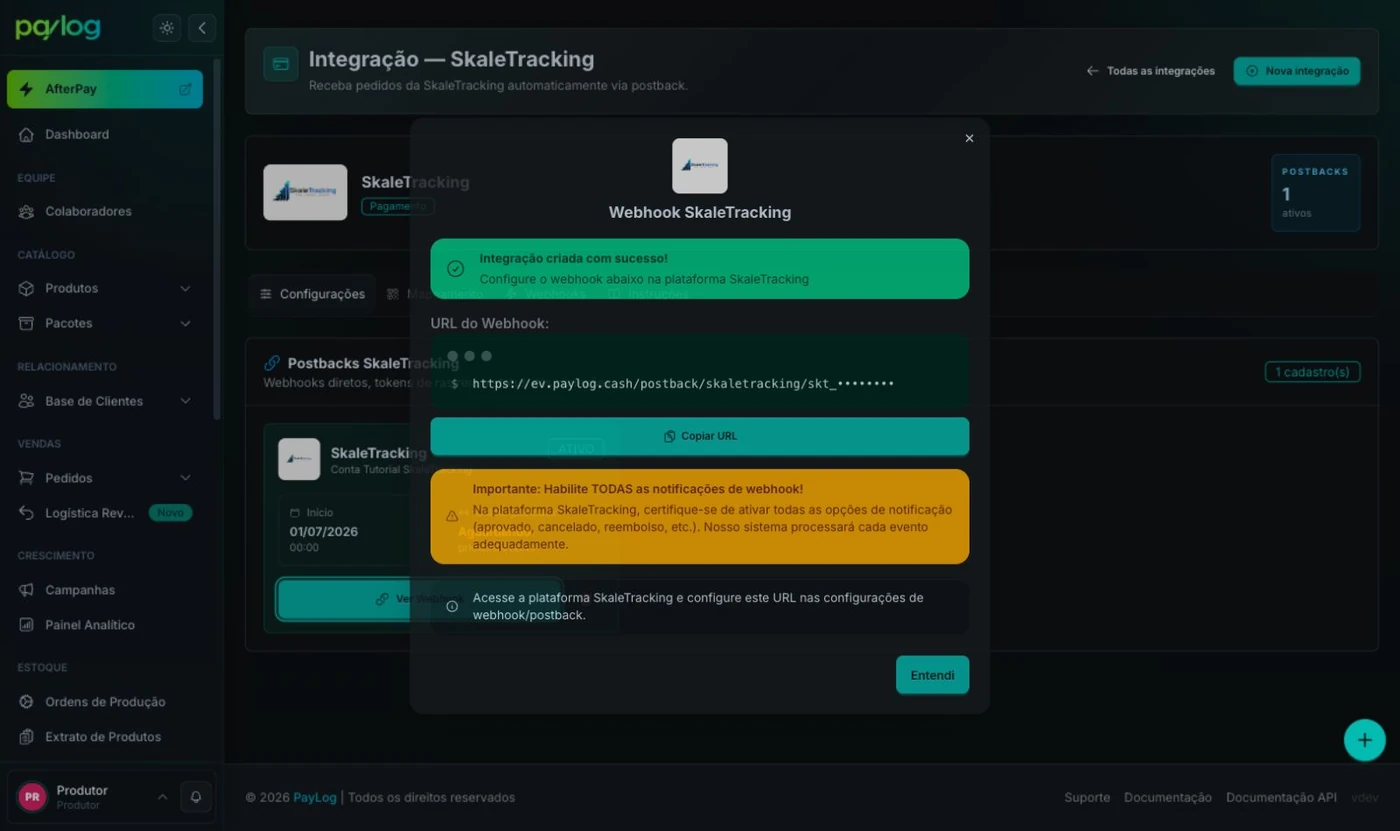The width and height of the screenshot is (1400, 831).
Task: Click the SkaleTracking logo on the page header card
Action: click(x=305, y=192)
